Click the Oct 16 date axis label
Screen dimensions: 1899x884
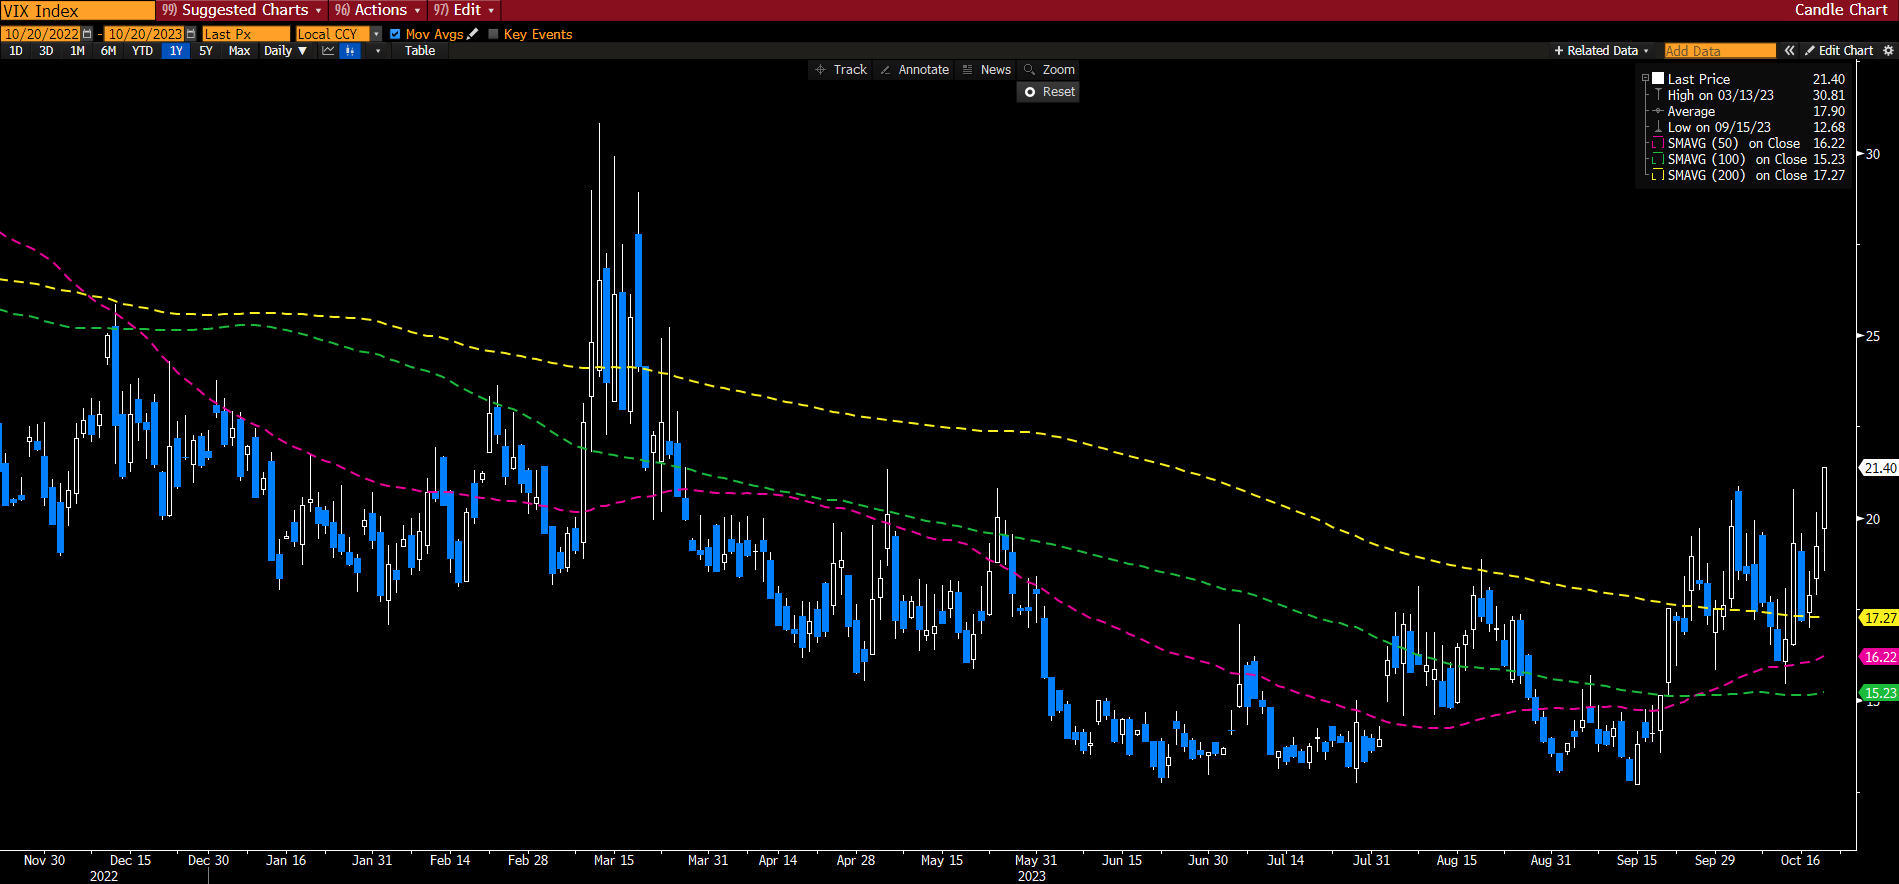point(1800,860)
